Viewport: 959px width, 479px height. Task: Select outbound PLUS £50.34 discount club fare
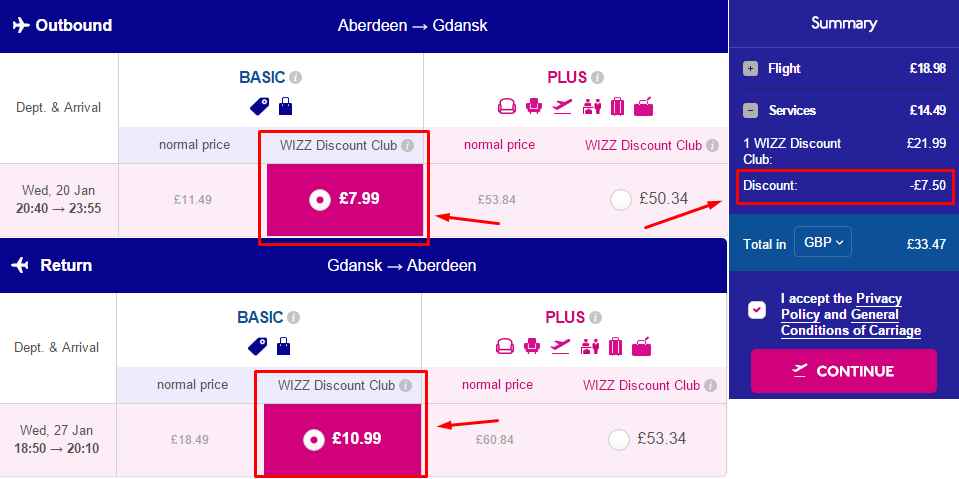coord(621,199)
